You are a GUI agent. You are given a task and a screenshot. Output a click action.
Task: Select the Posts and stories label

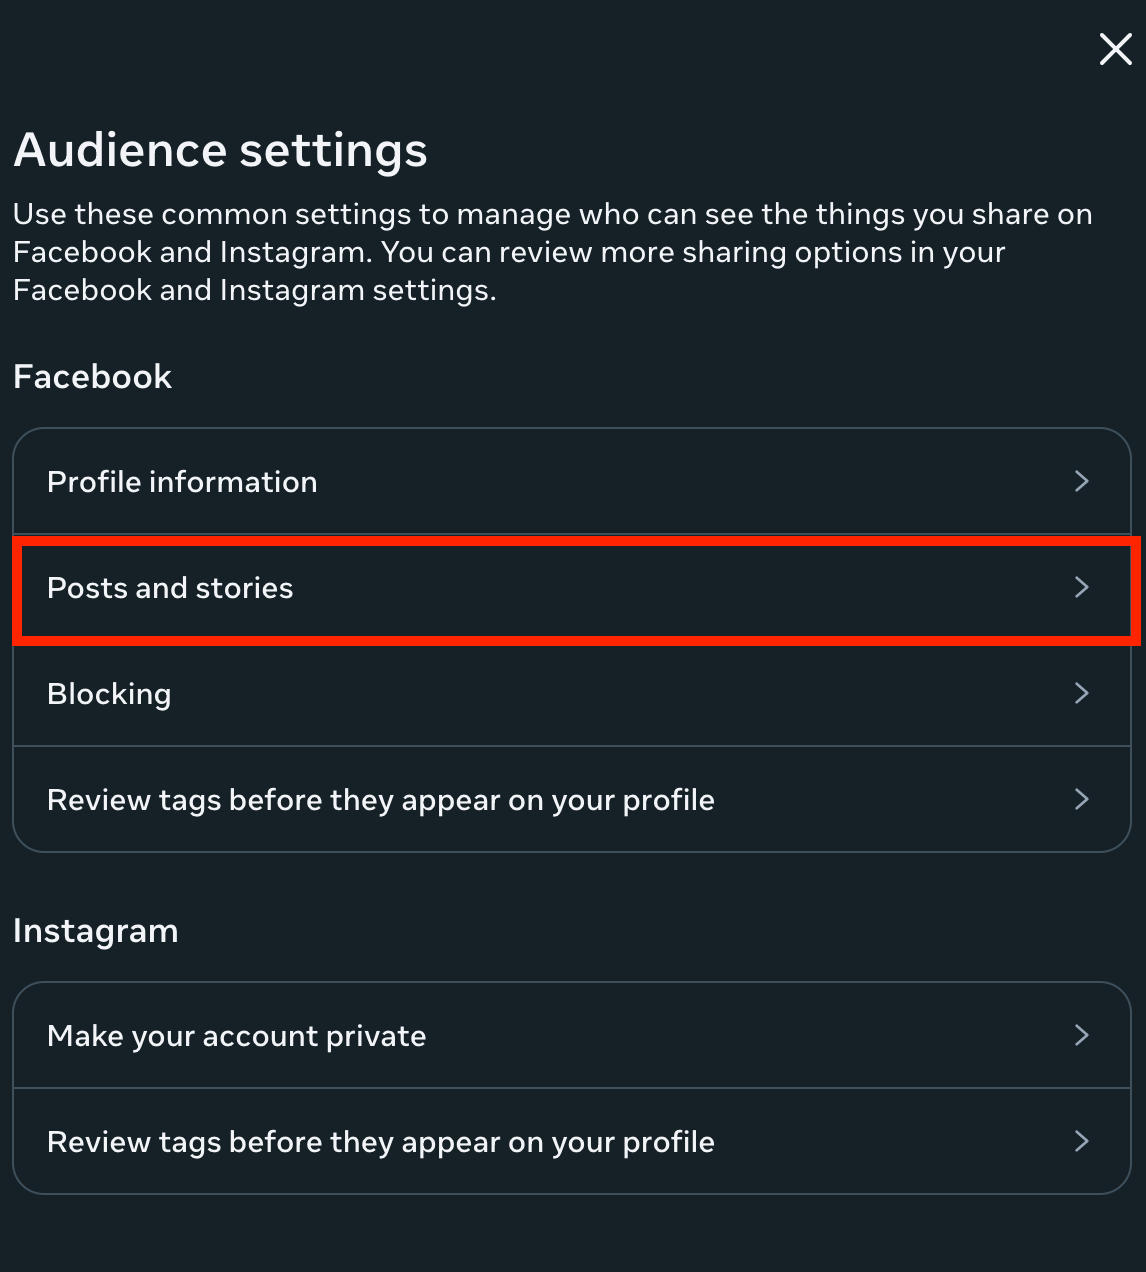[170, 588]
